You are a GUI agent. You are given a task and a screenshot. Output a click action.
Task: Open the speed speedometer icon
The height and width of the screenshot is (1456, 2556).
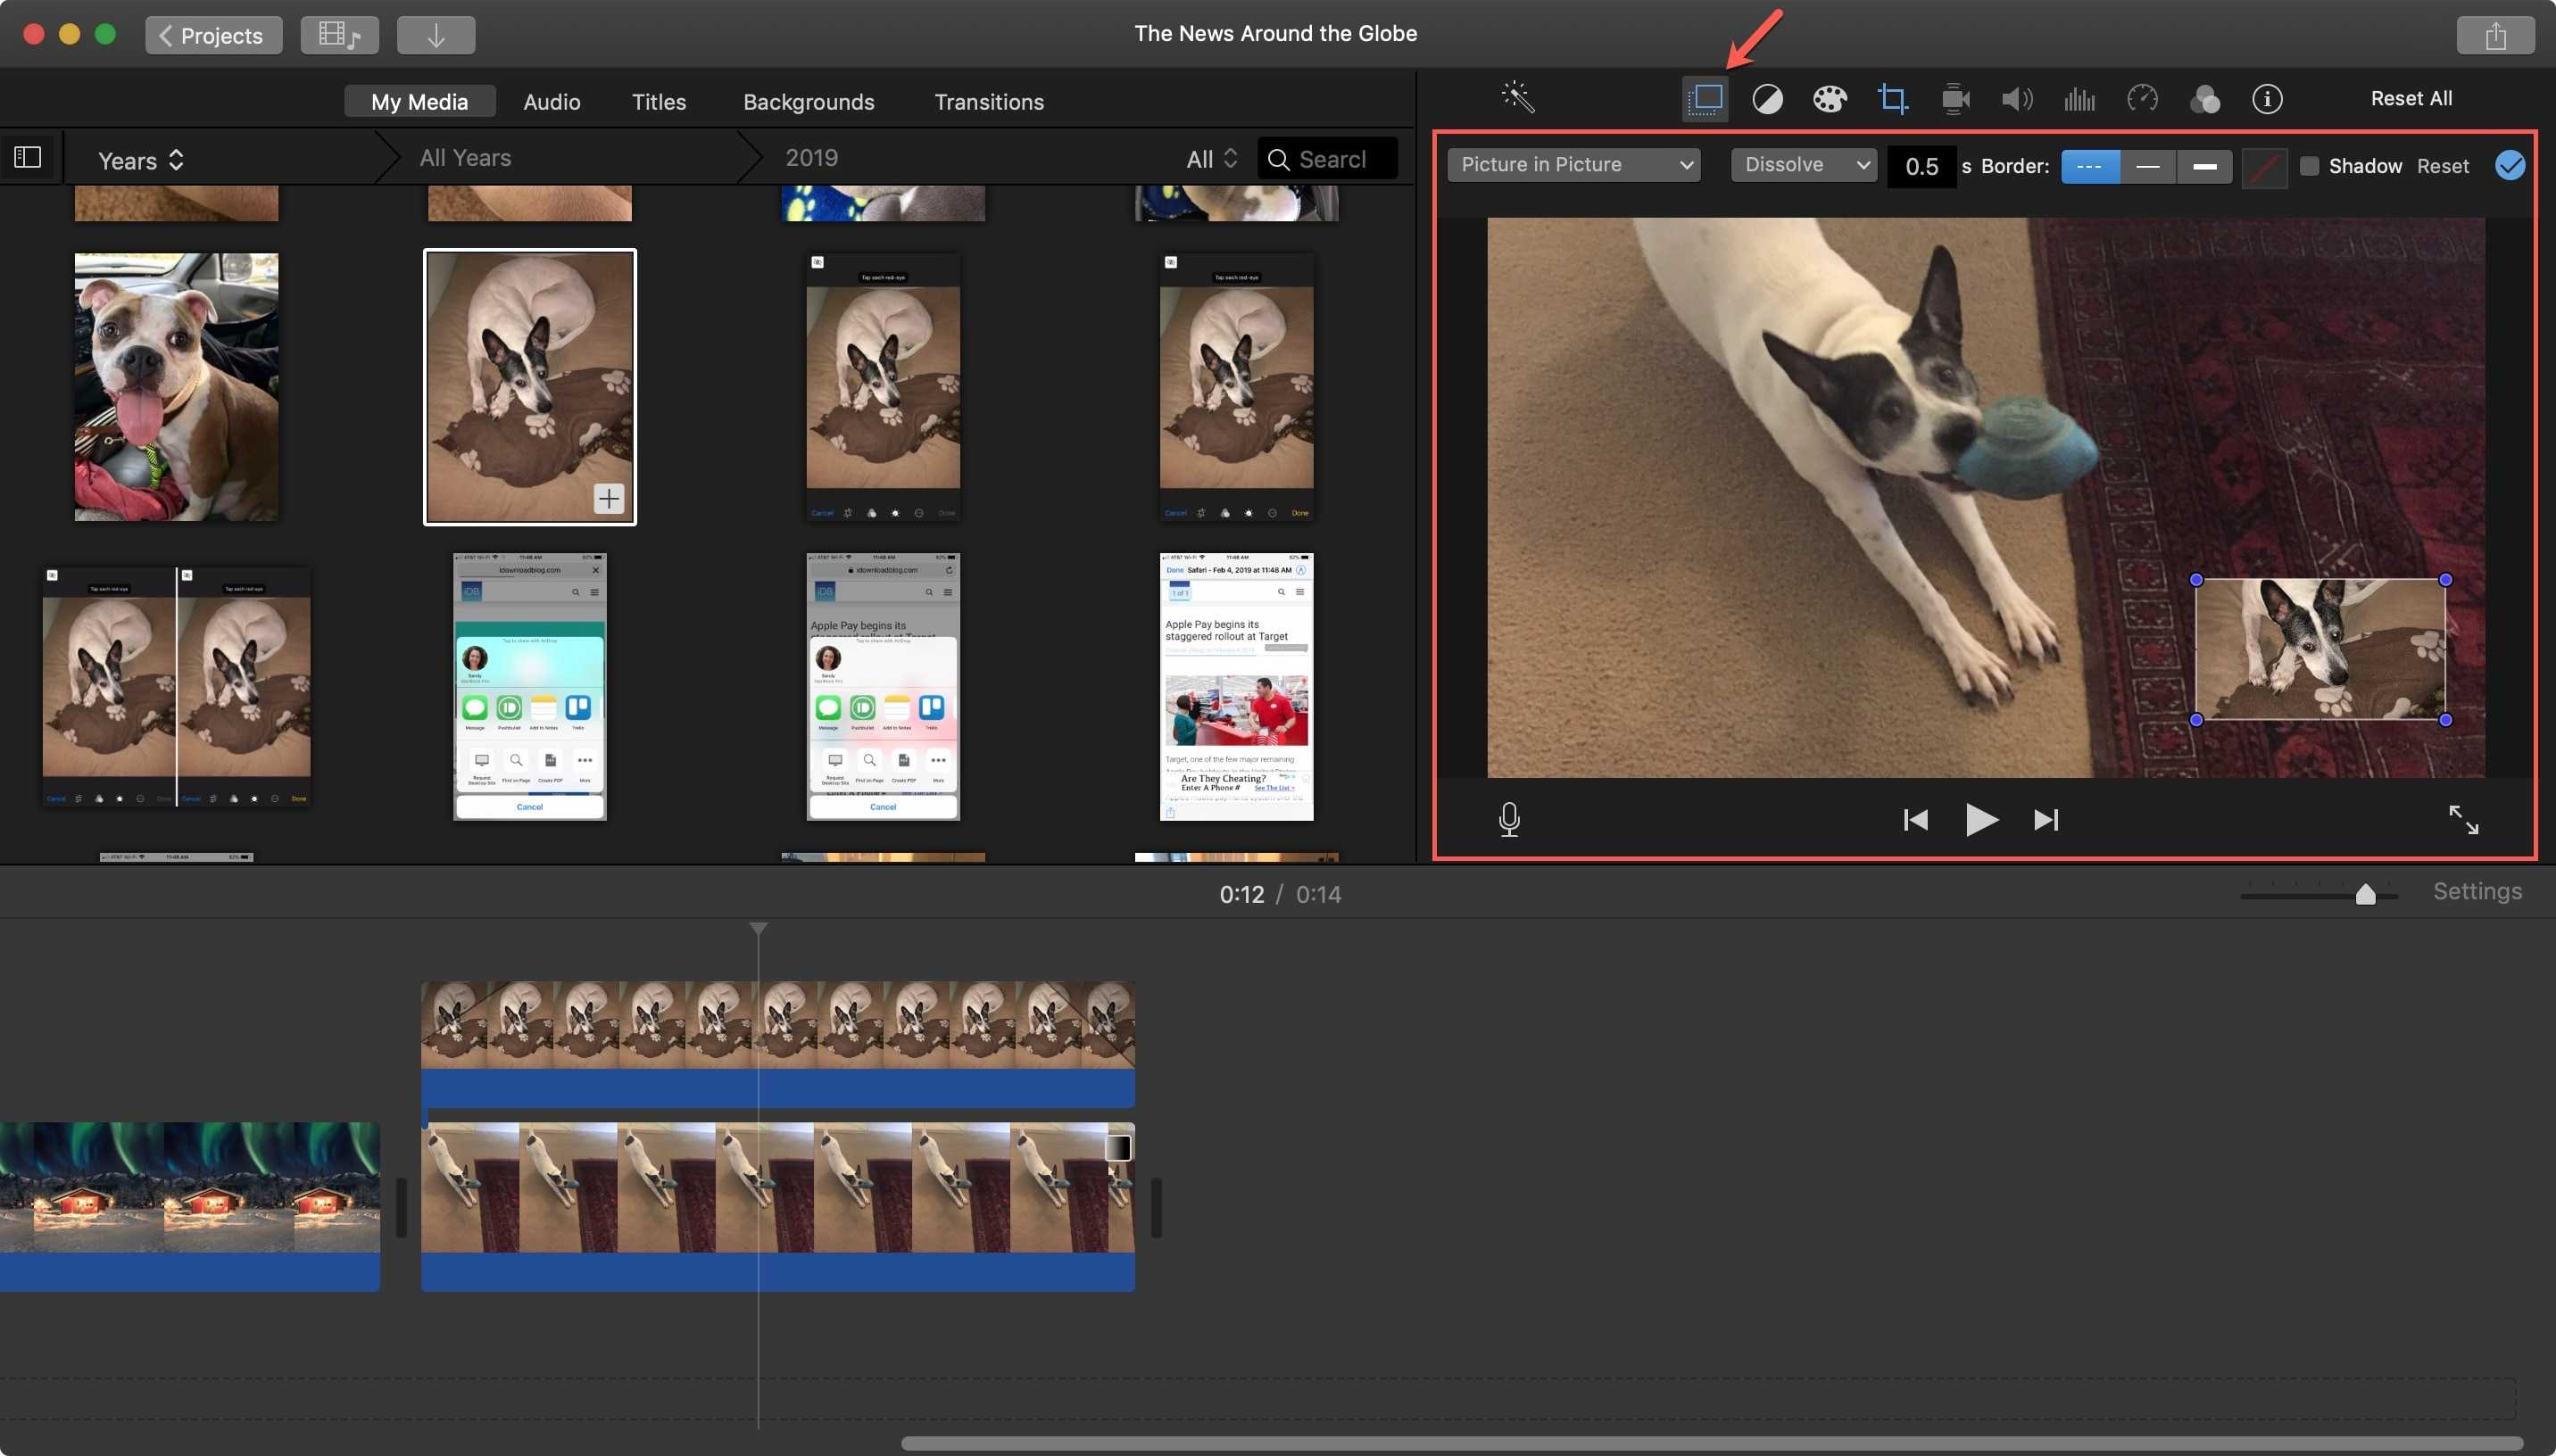tap(2142, 98)
